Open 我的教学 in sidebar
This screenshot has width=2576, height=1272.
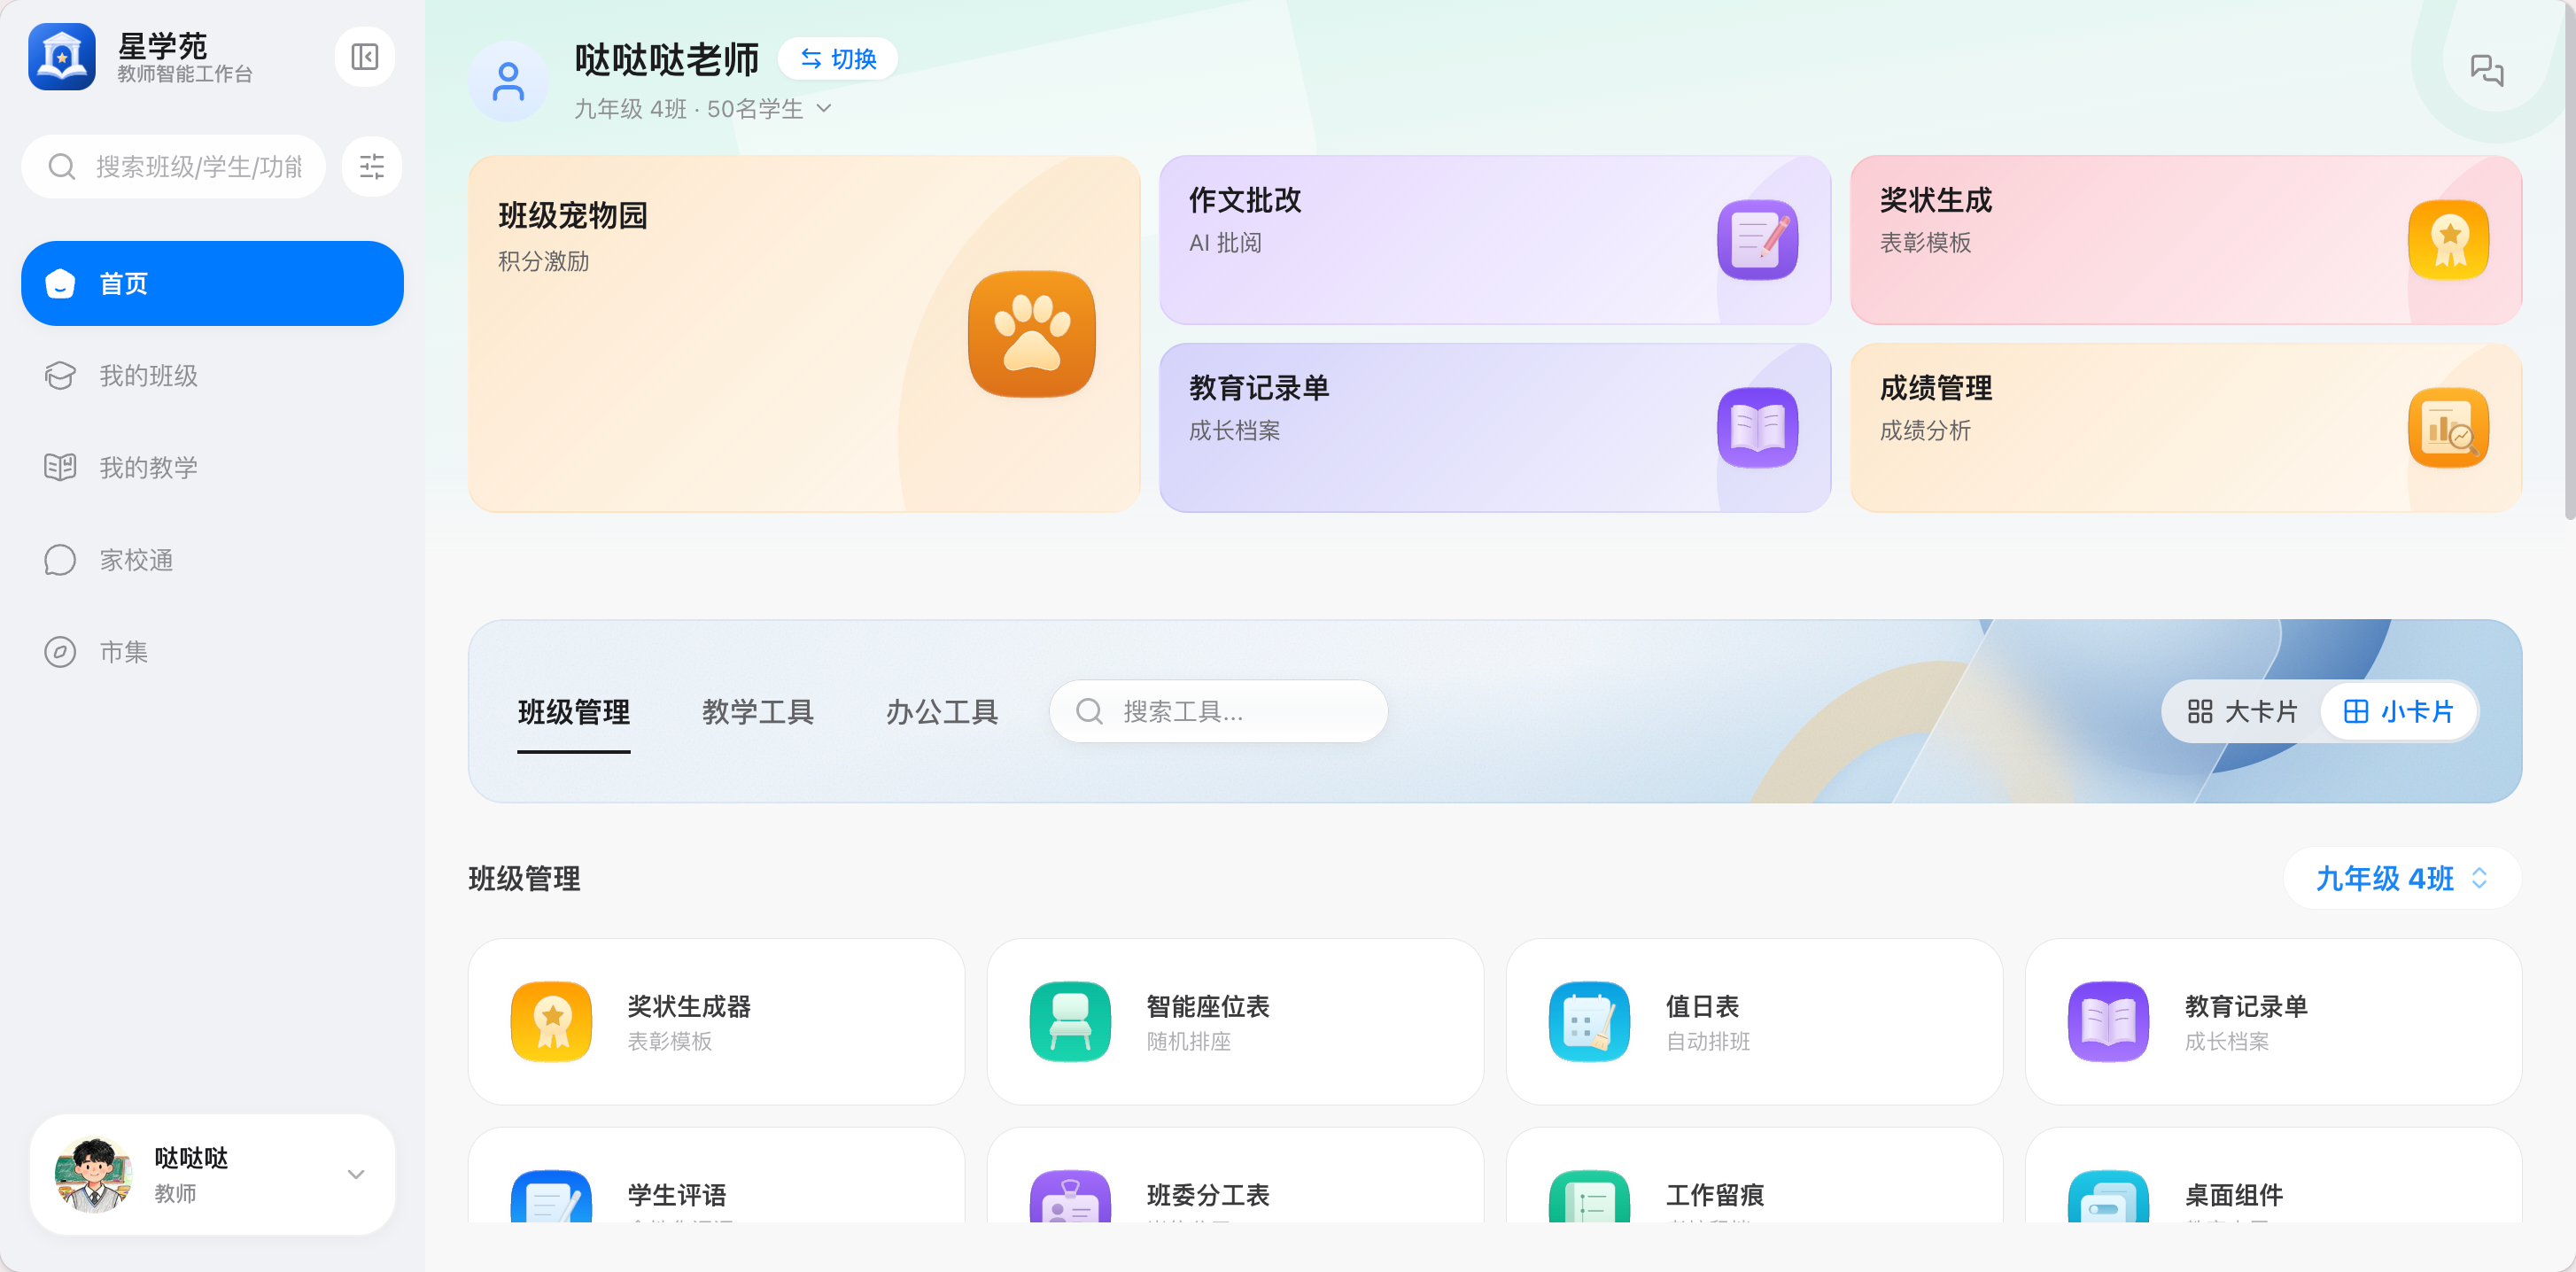(212, 468)
